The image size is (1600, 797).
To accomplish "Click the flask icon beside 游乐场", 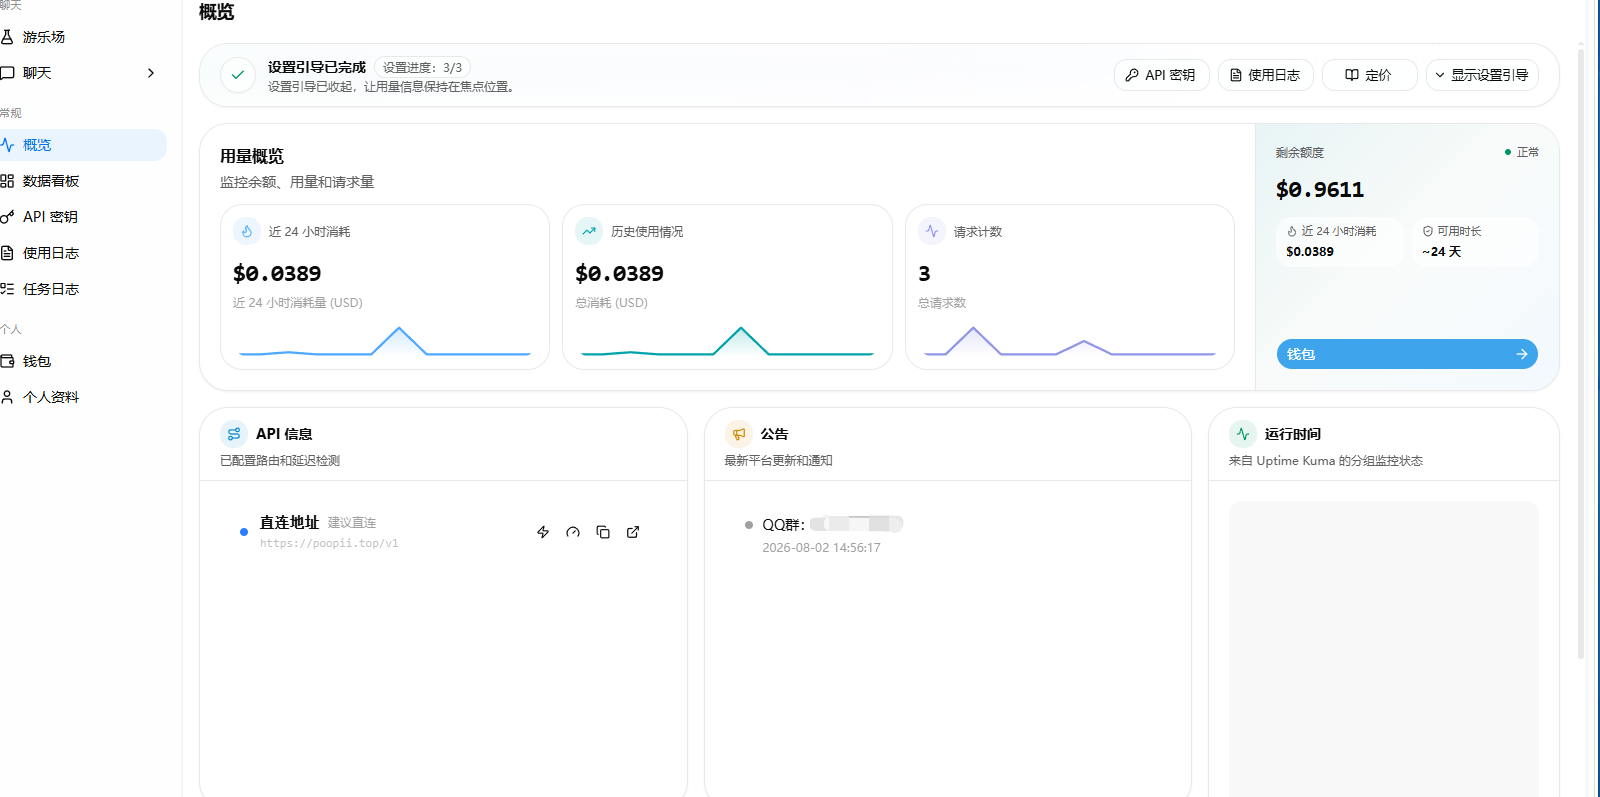I will (7, 37).
